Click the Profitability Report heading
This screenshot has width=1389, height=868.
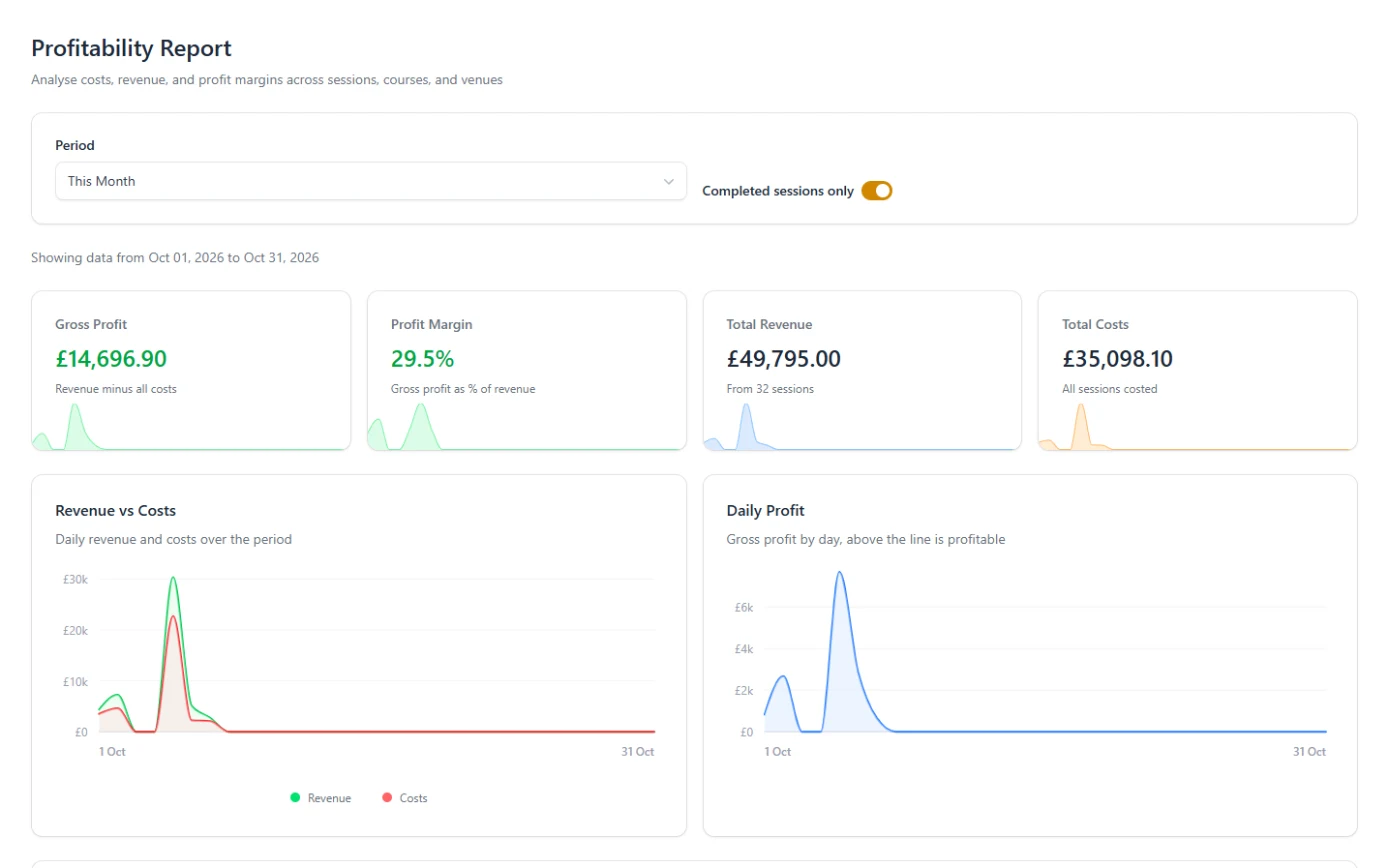(131, 48)
